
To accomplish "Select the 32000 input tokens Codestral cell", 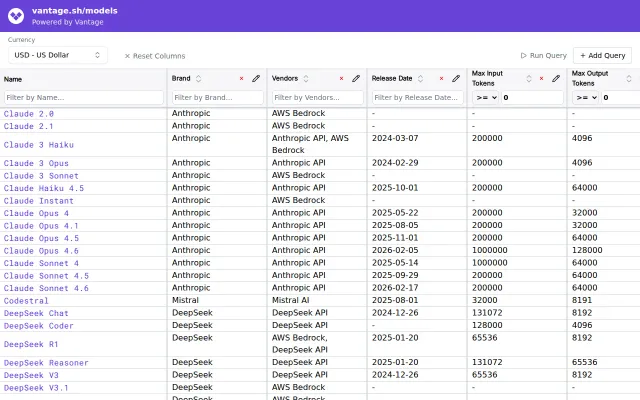I will tap(517, 300).
